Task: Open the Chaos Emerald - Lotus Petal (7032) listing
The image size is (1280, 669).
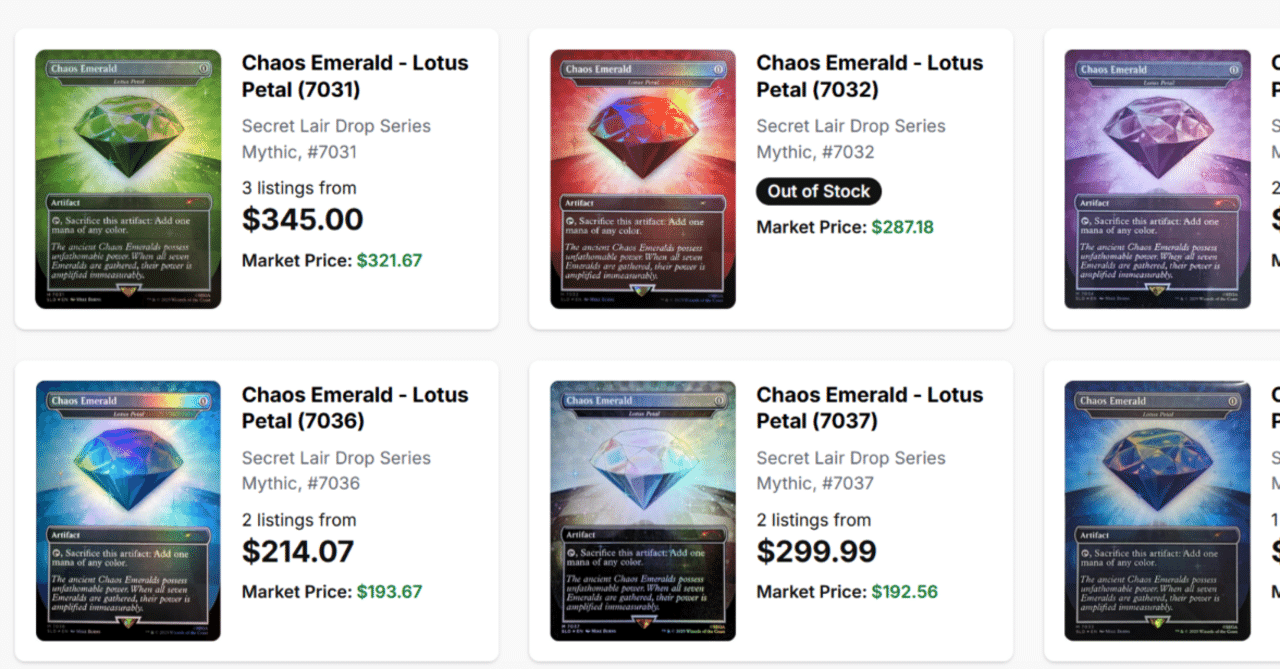Action: [x=869, y=76]
